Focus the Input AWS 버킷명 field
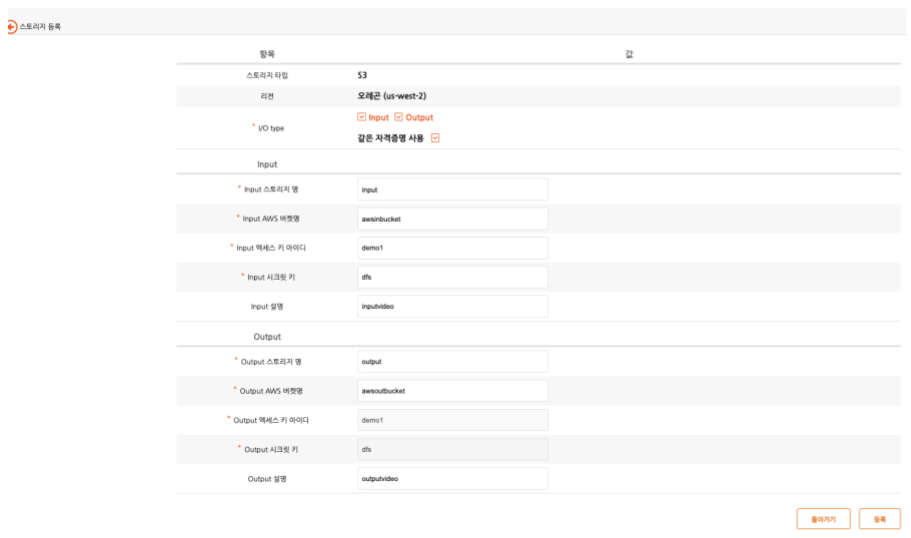911x538 pixels. pyautogui.click(x=452, y=218)
